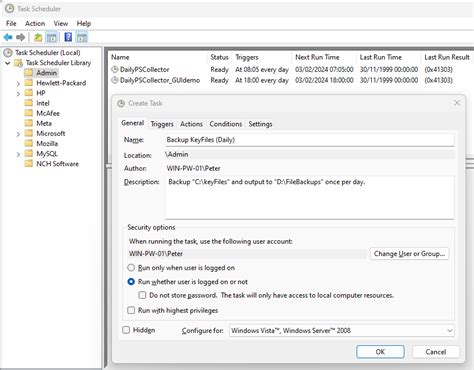This screenshot has height=370, width=474.
Task: Switch to the Actions tab
Action: pos(191,124)
